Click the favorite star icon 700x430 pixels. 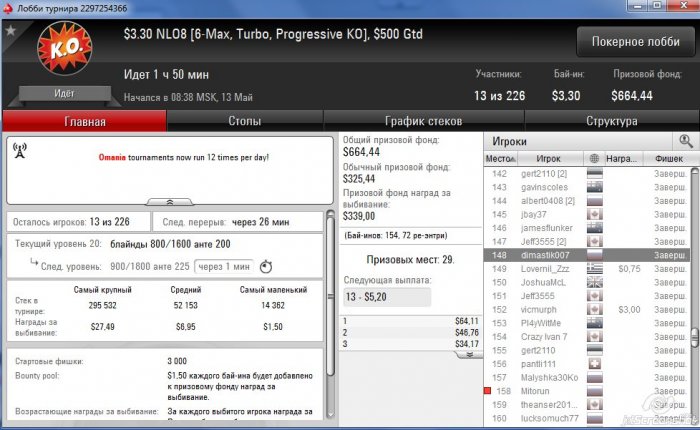[x=11, y=30]
